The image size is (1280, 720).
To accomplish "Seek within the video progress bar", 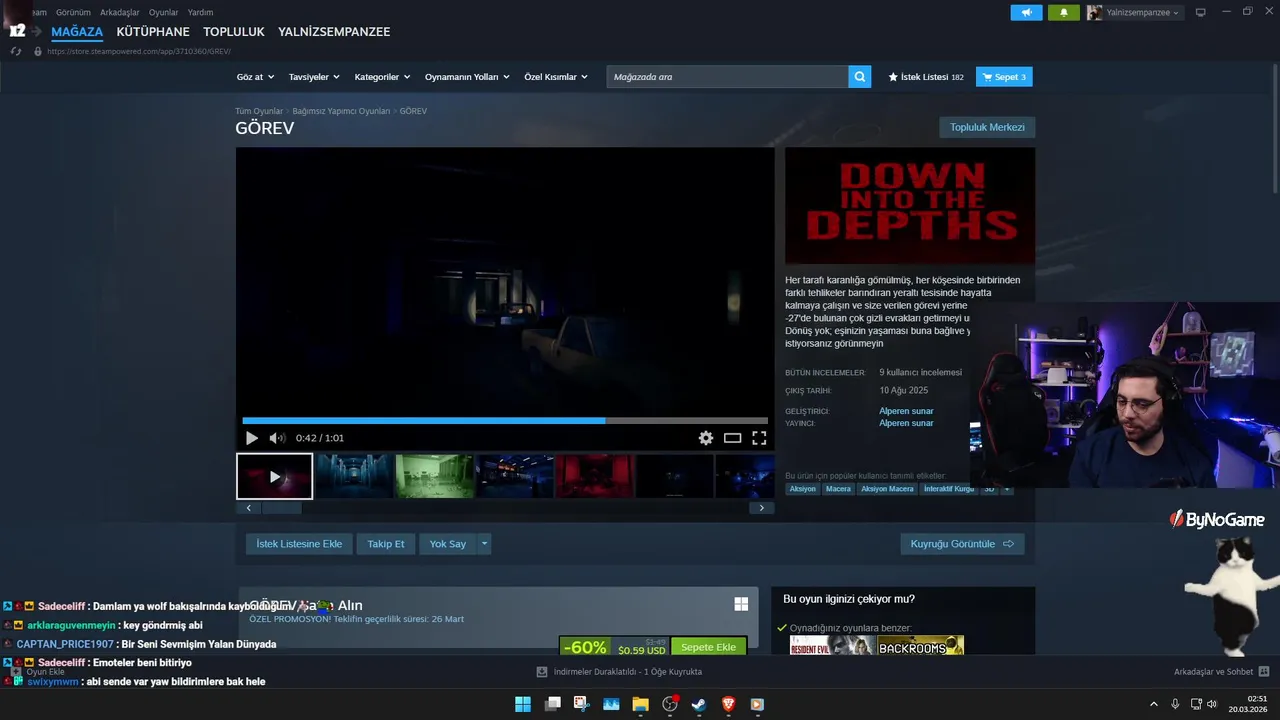I will (505, 421).
